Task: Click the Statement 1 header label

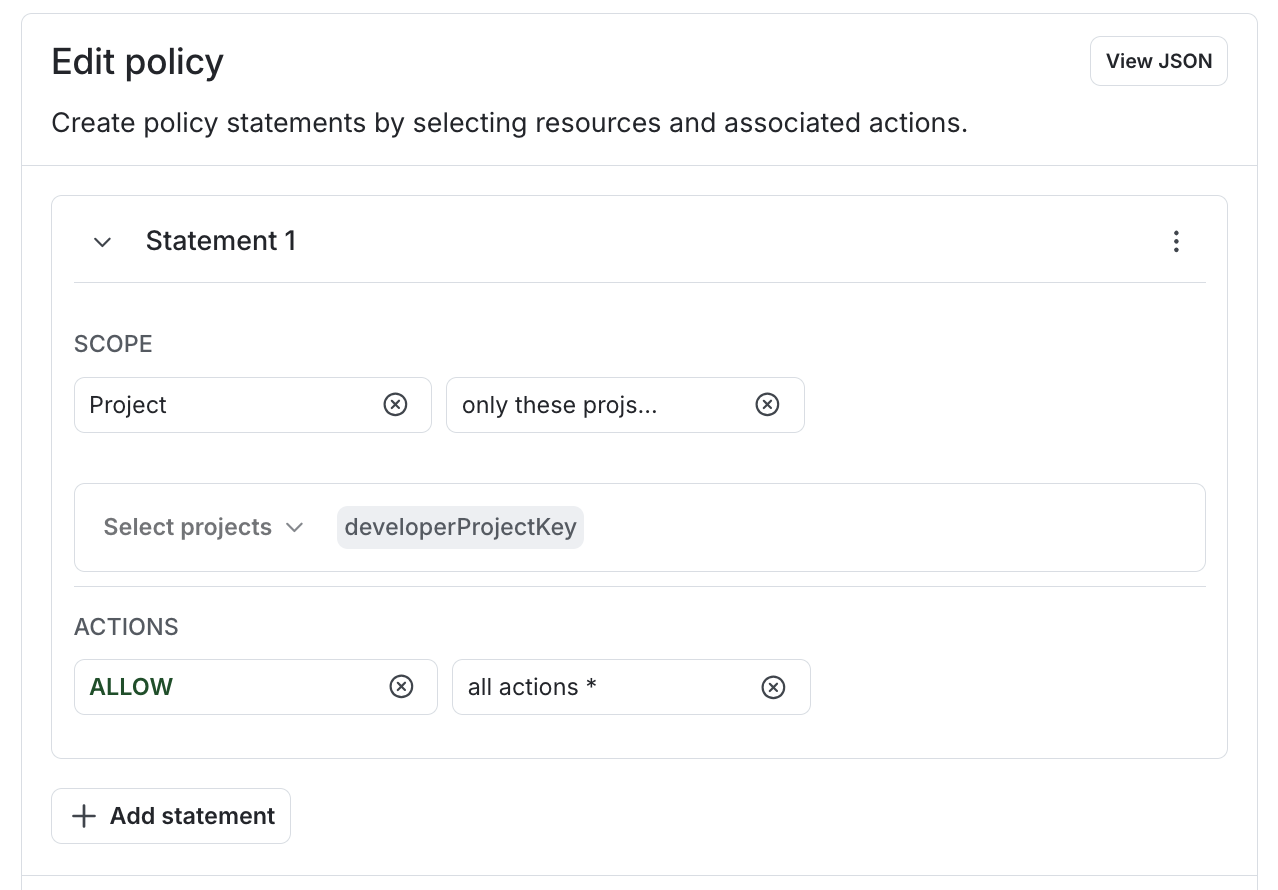Action: pos(221,241)
